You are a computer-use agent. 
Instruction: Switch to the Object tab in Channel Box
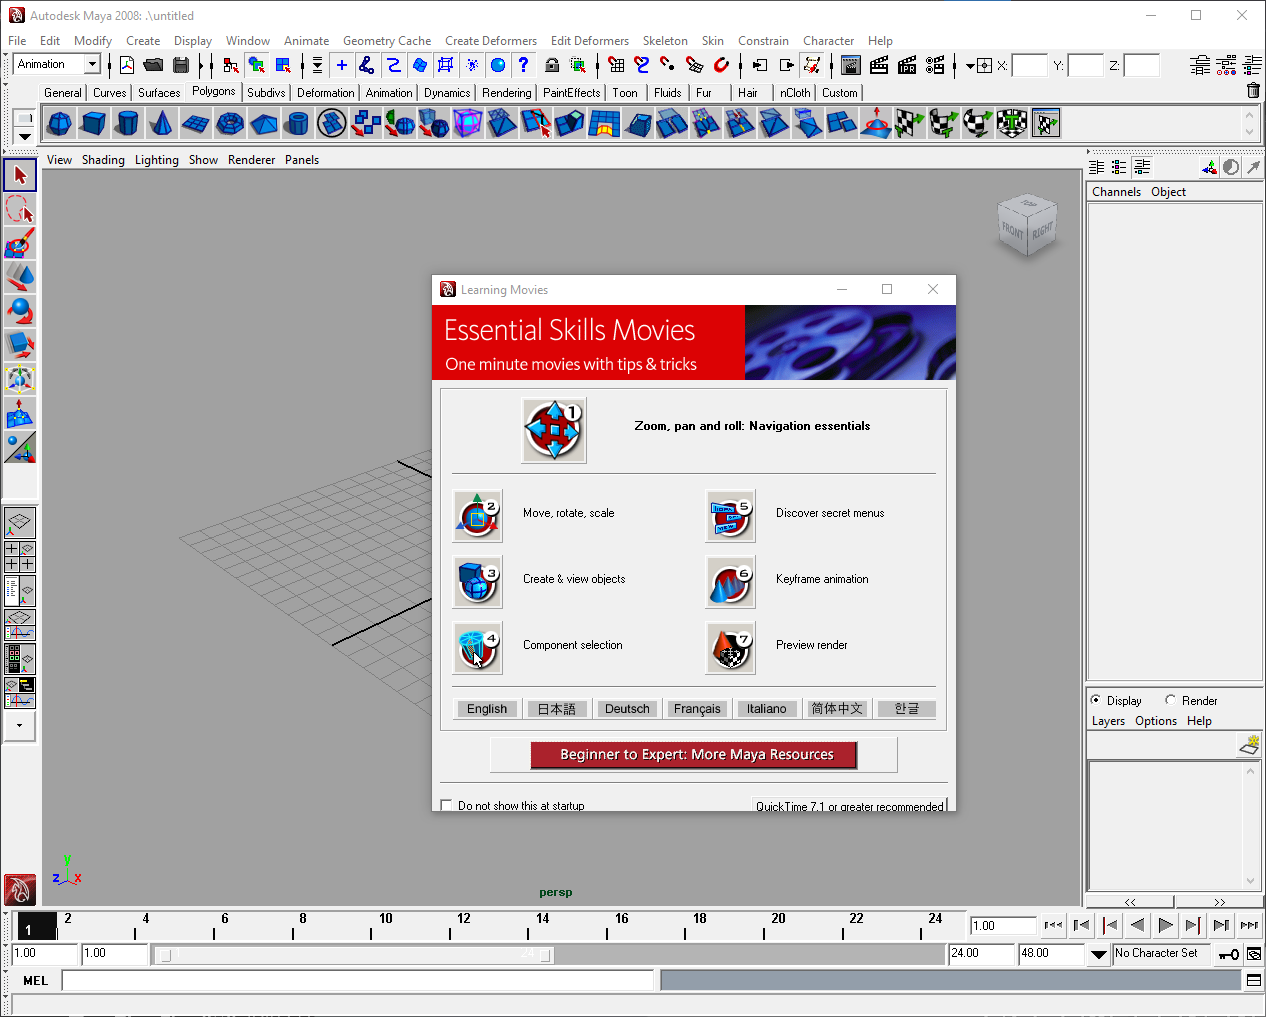pos(1168,192)
